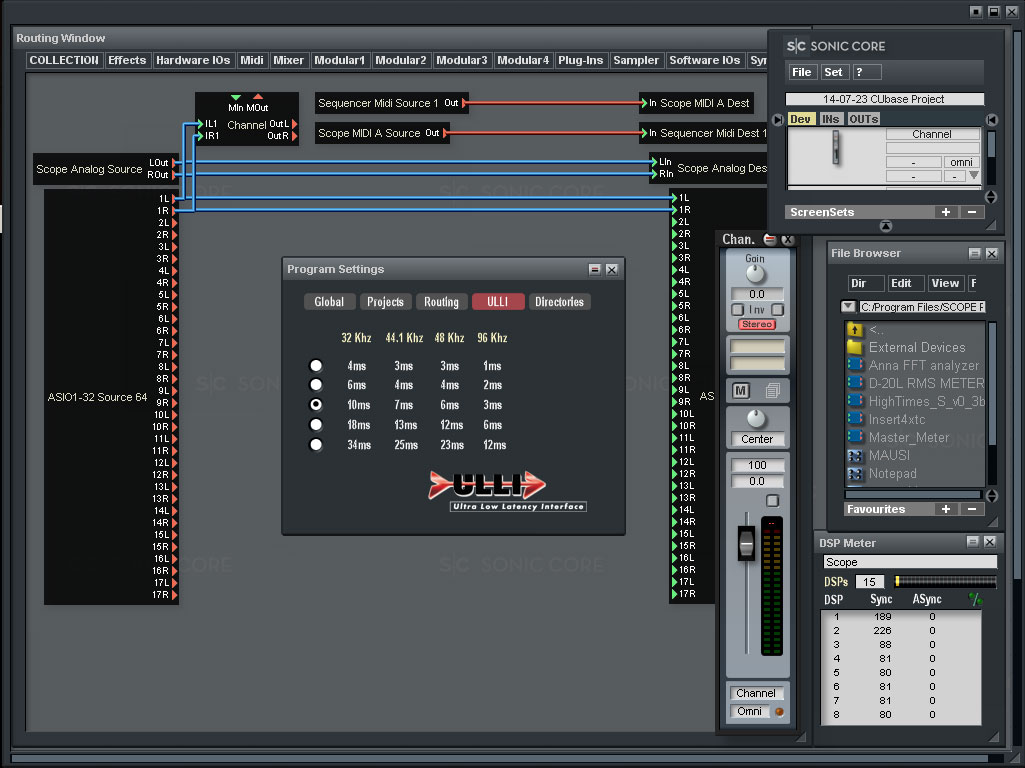The width and height of the screenshot is (1025, 768).
Task: Switch to the Global tab in Program Settings
Action: [329, 301]
